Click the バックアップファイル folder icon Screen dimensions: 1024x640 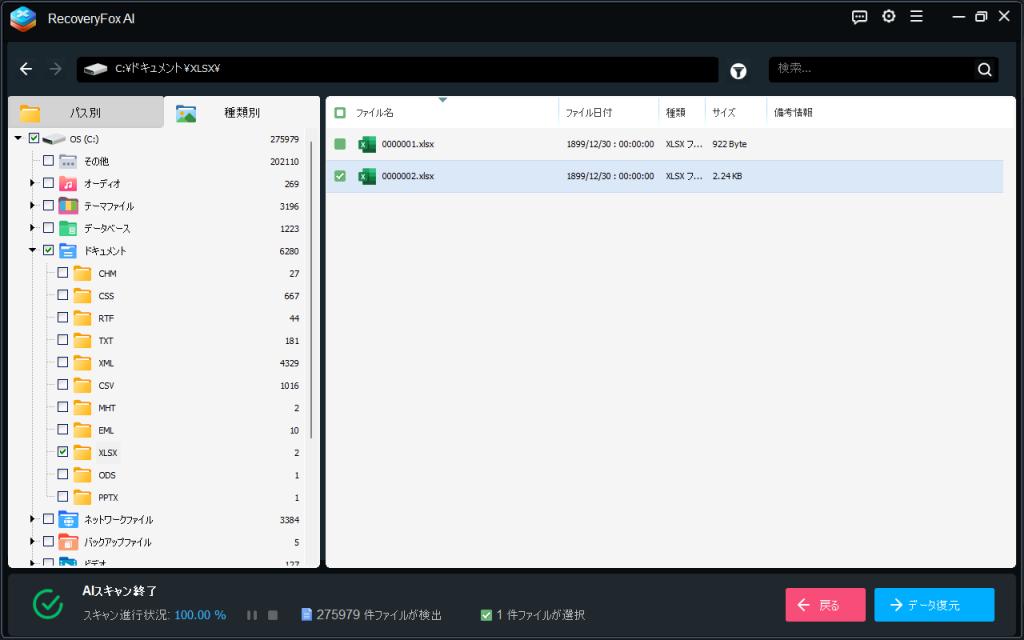[x=68, y=542]
